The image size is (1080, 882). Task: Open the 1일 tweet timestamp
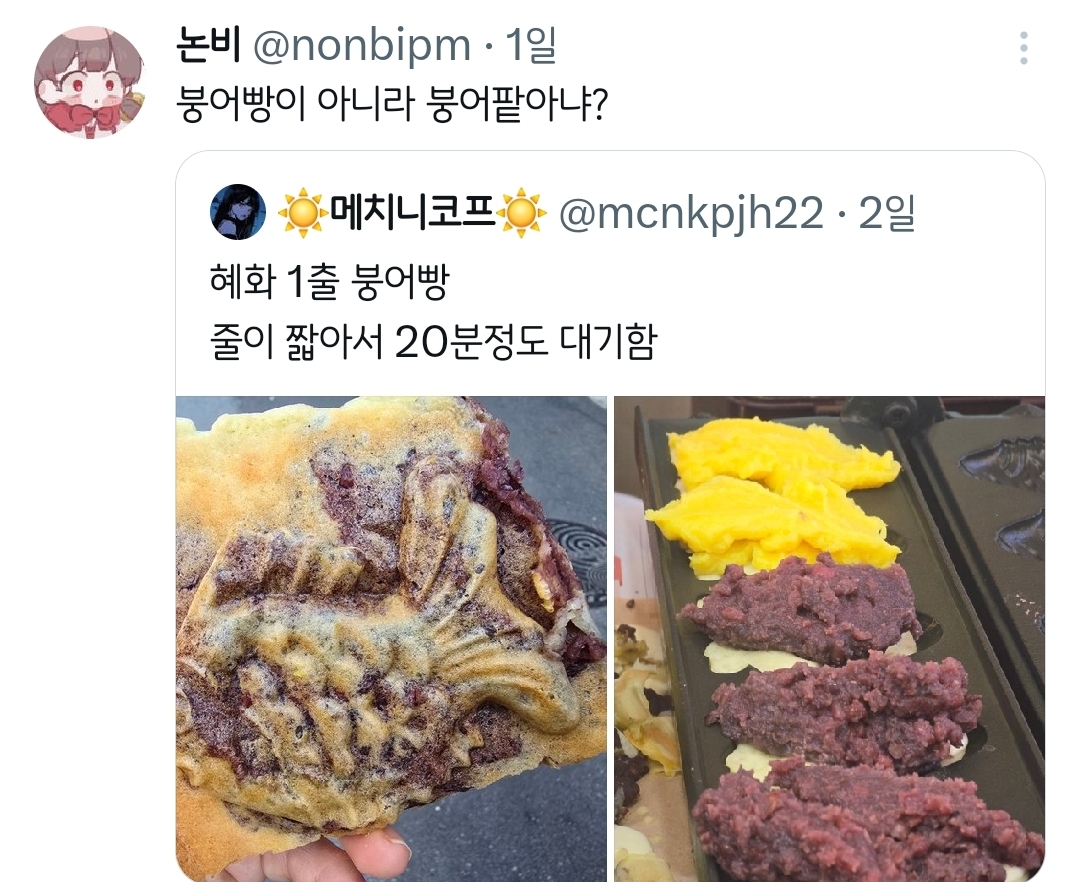pos(530,45)
